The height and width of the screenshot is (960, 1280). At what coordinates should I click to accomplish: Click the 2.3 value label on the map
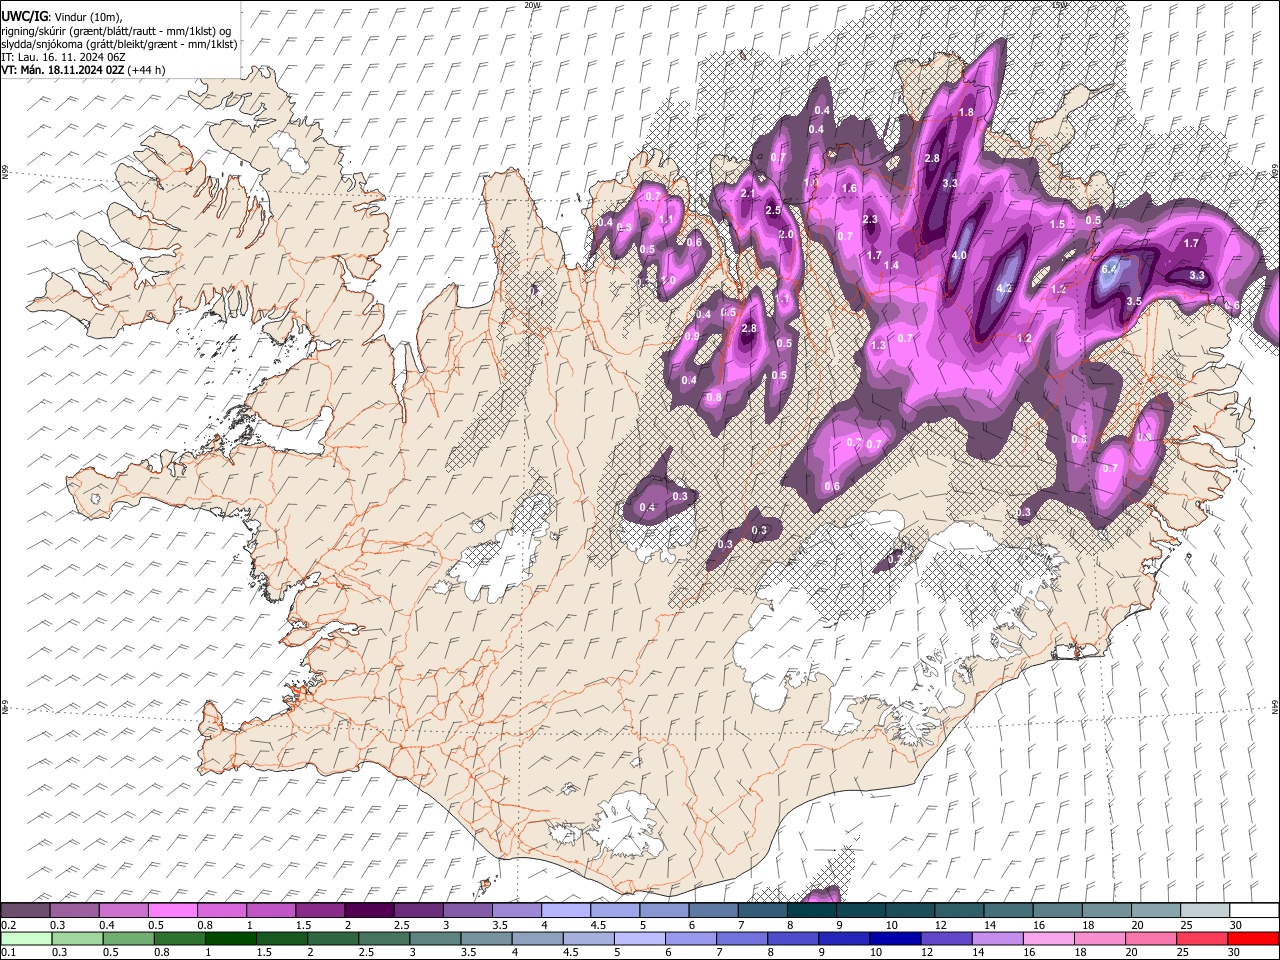870,220
